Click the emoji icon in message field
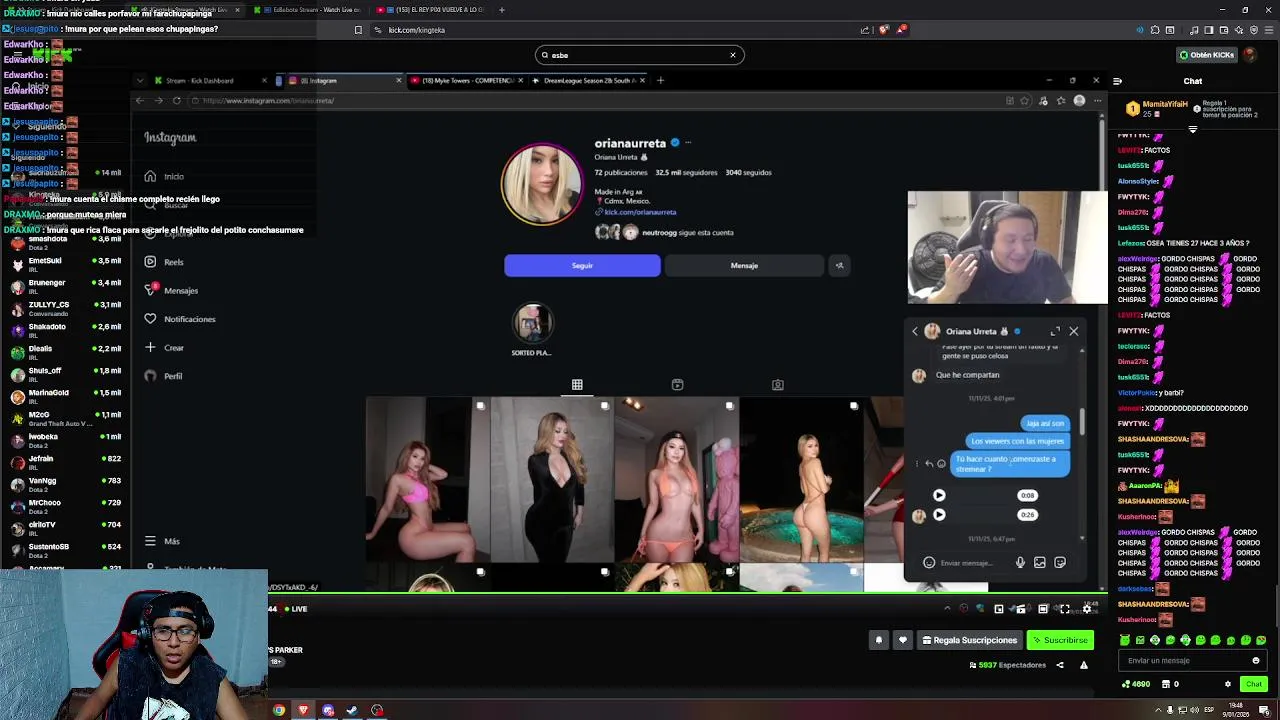The height and width of the screenshot is (720, 1280). (929, 563)
